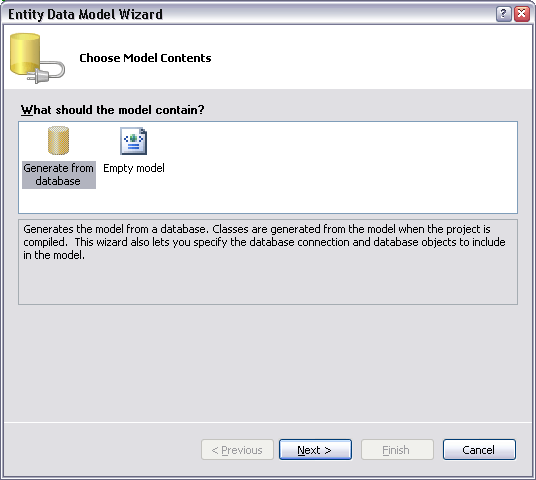This screenshot has width=536, height=480.
Task: Click the What should the model contain label
Action: 112,110
